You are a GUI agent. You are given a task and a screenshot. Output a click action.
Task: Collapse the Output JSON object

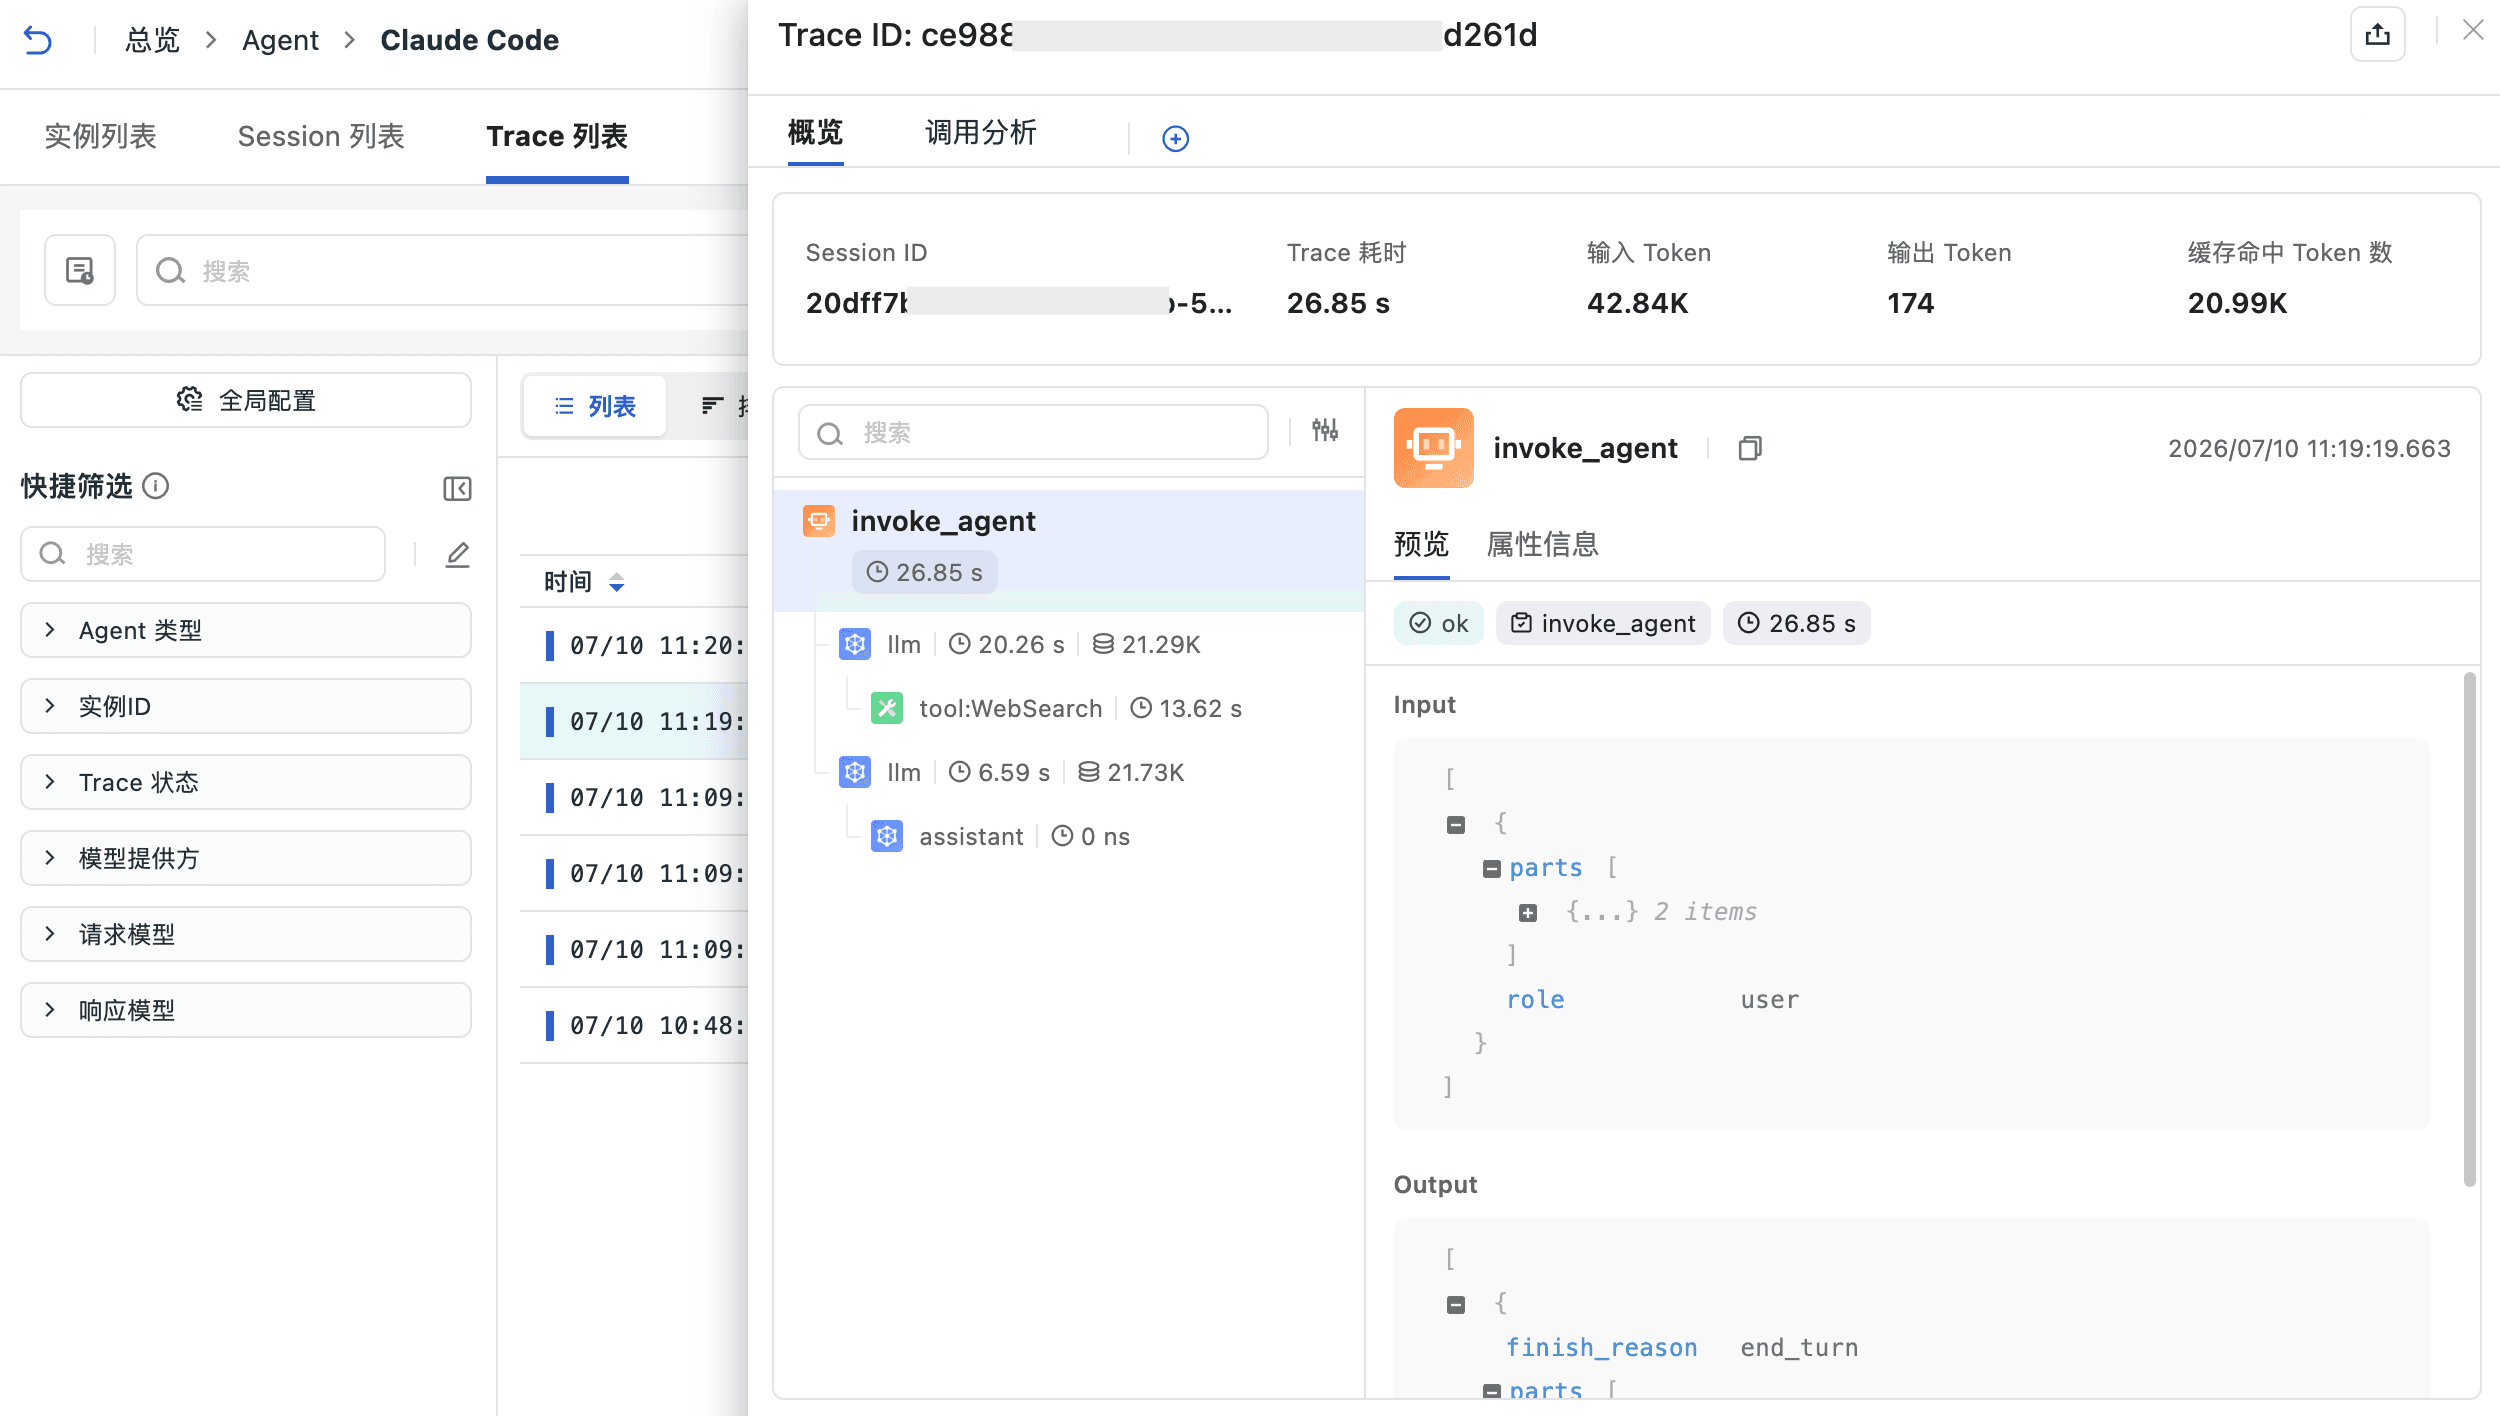[x=1456, y=1305]
